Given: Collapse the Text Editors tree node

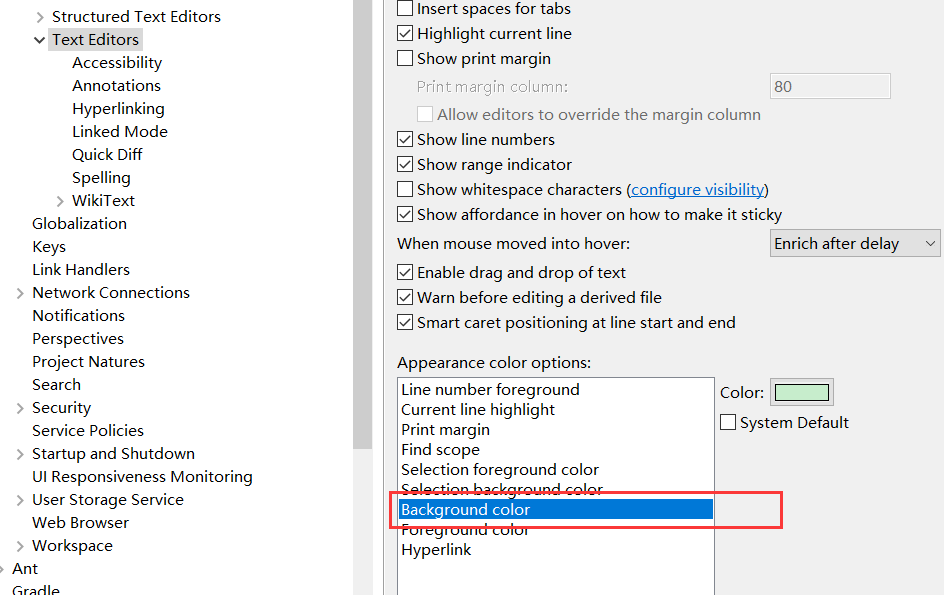Looking at the screenshot, I should point(39,39).
